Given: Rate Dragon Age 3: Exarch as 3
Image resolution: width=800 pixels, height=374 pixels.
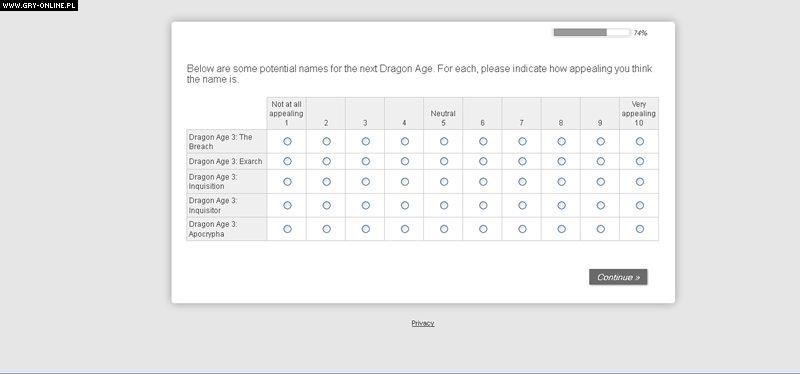Looking at the screenshot, I should 366,161.
